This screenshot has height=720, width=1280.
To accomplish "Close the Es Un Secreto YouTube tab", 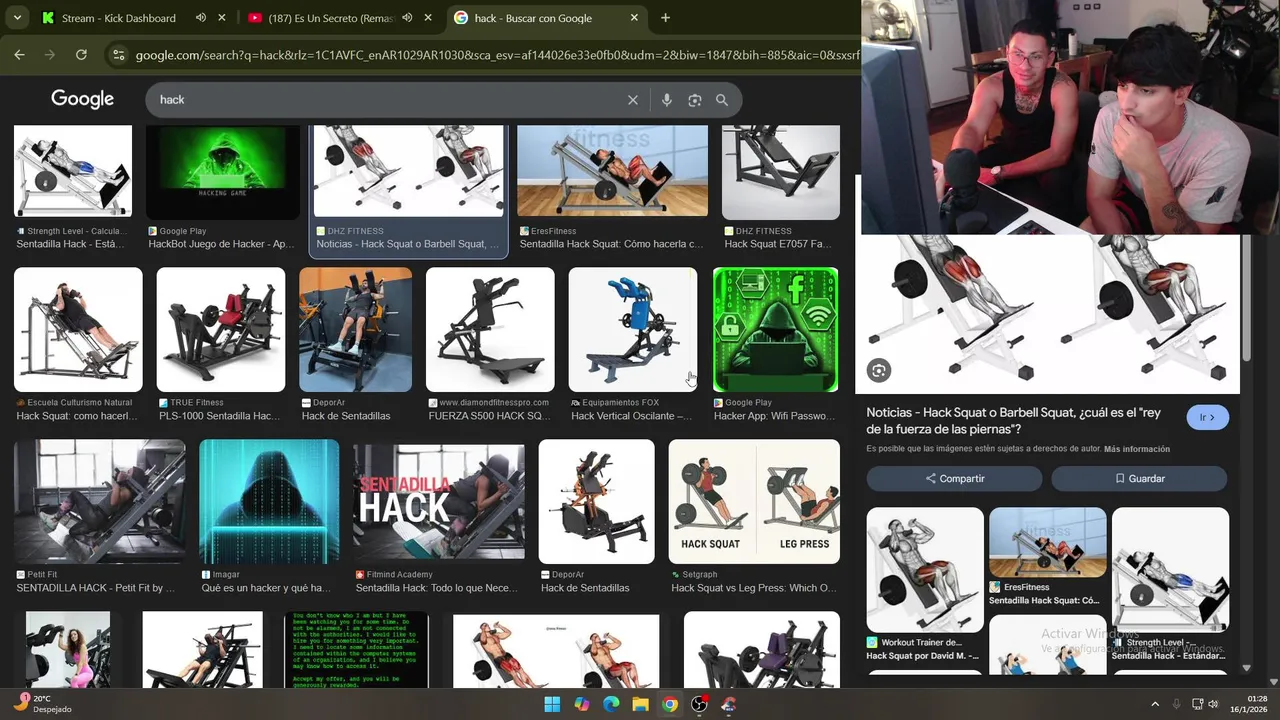I will click(428, 18).
